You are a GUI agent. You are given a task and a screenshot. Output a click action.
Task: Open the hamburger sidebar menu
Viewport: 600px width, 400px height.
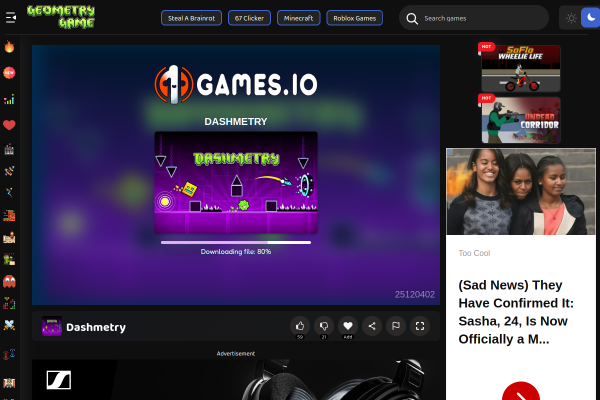(x=11, y=18)
